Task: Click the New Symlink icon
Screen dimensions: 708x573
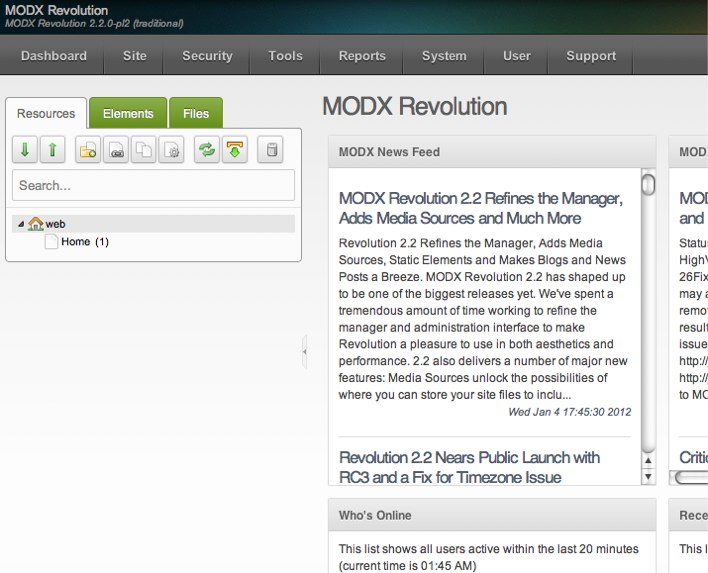Action: [144, 149]
